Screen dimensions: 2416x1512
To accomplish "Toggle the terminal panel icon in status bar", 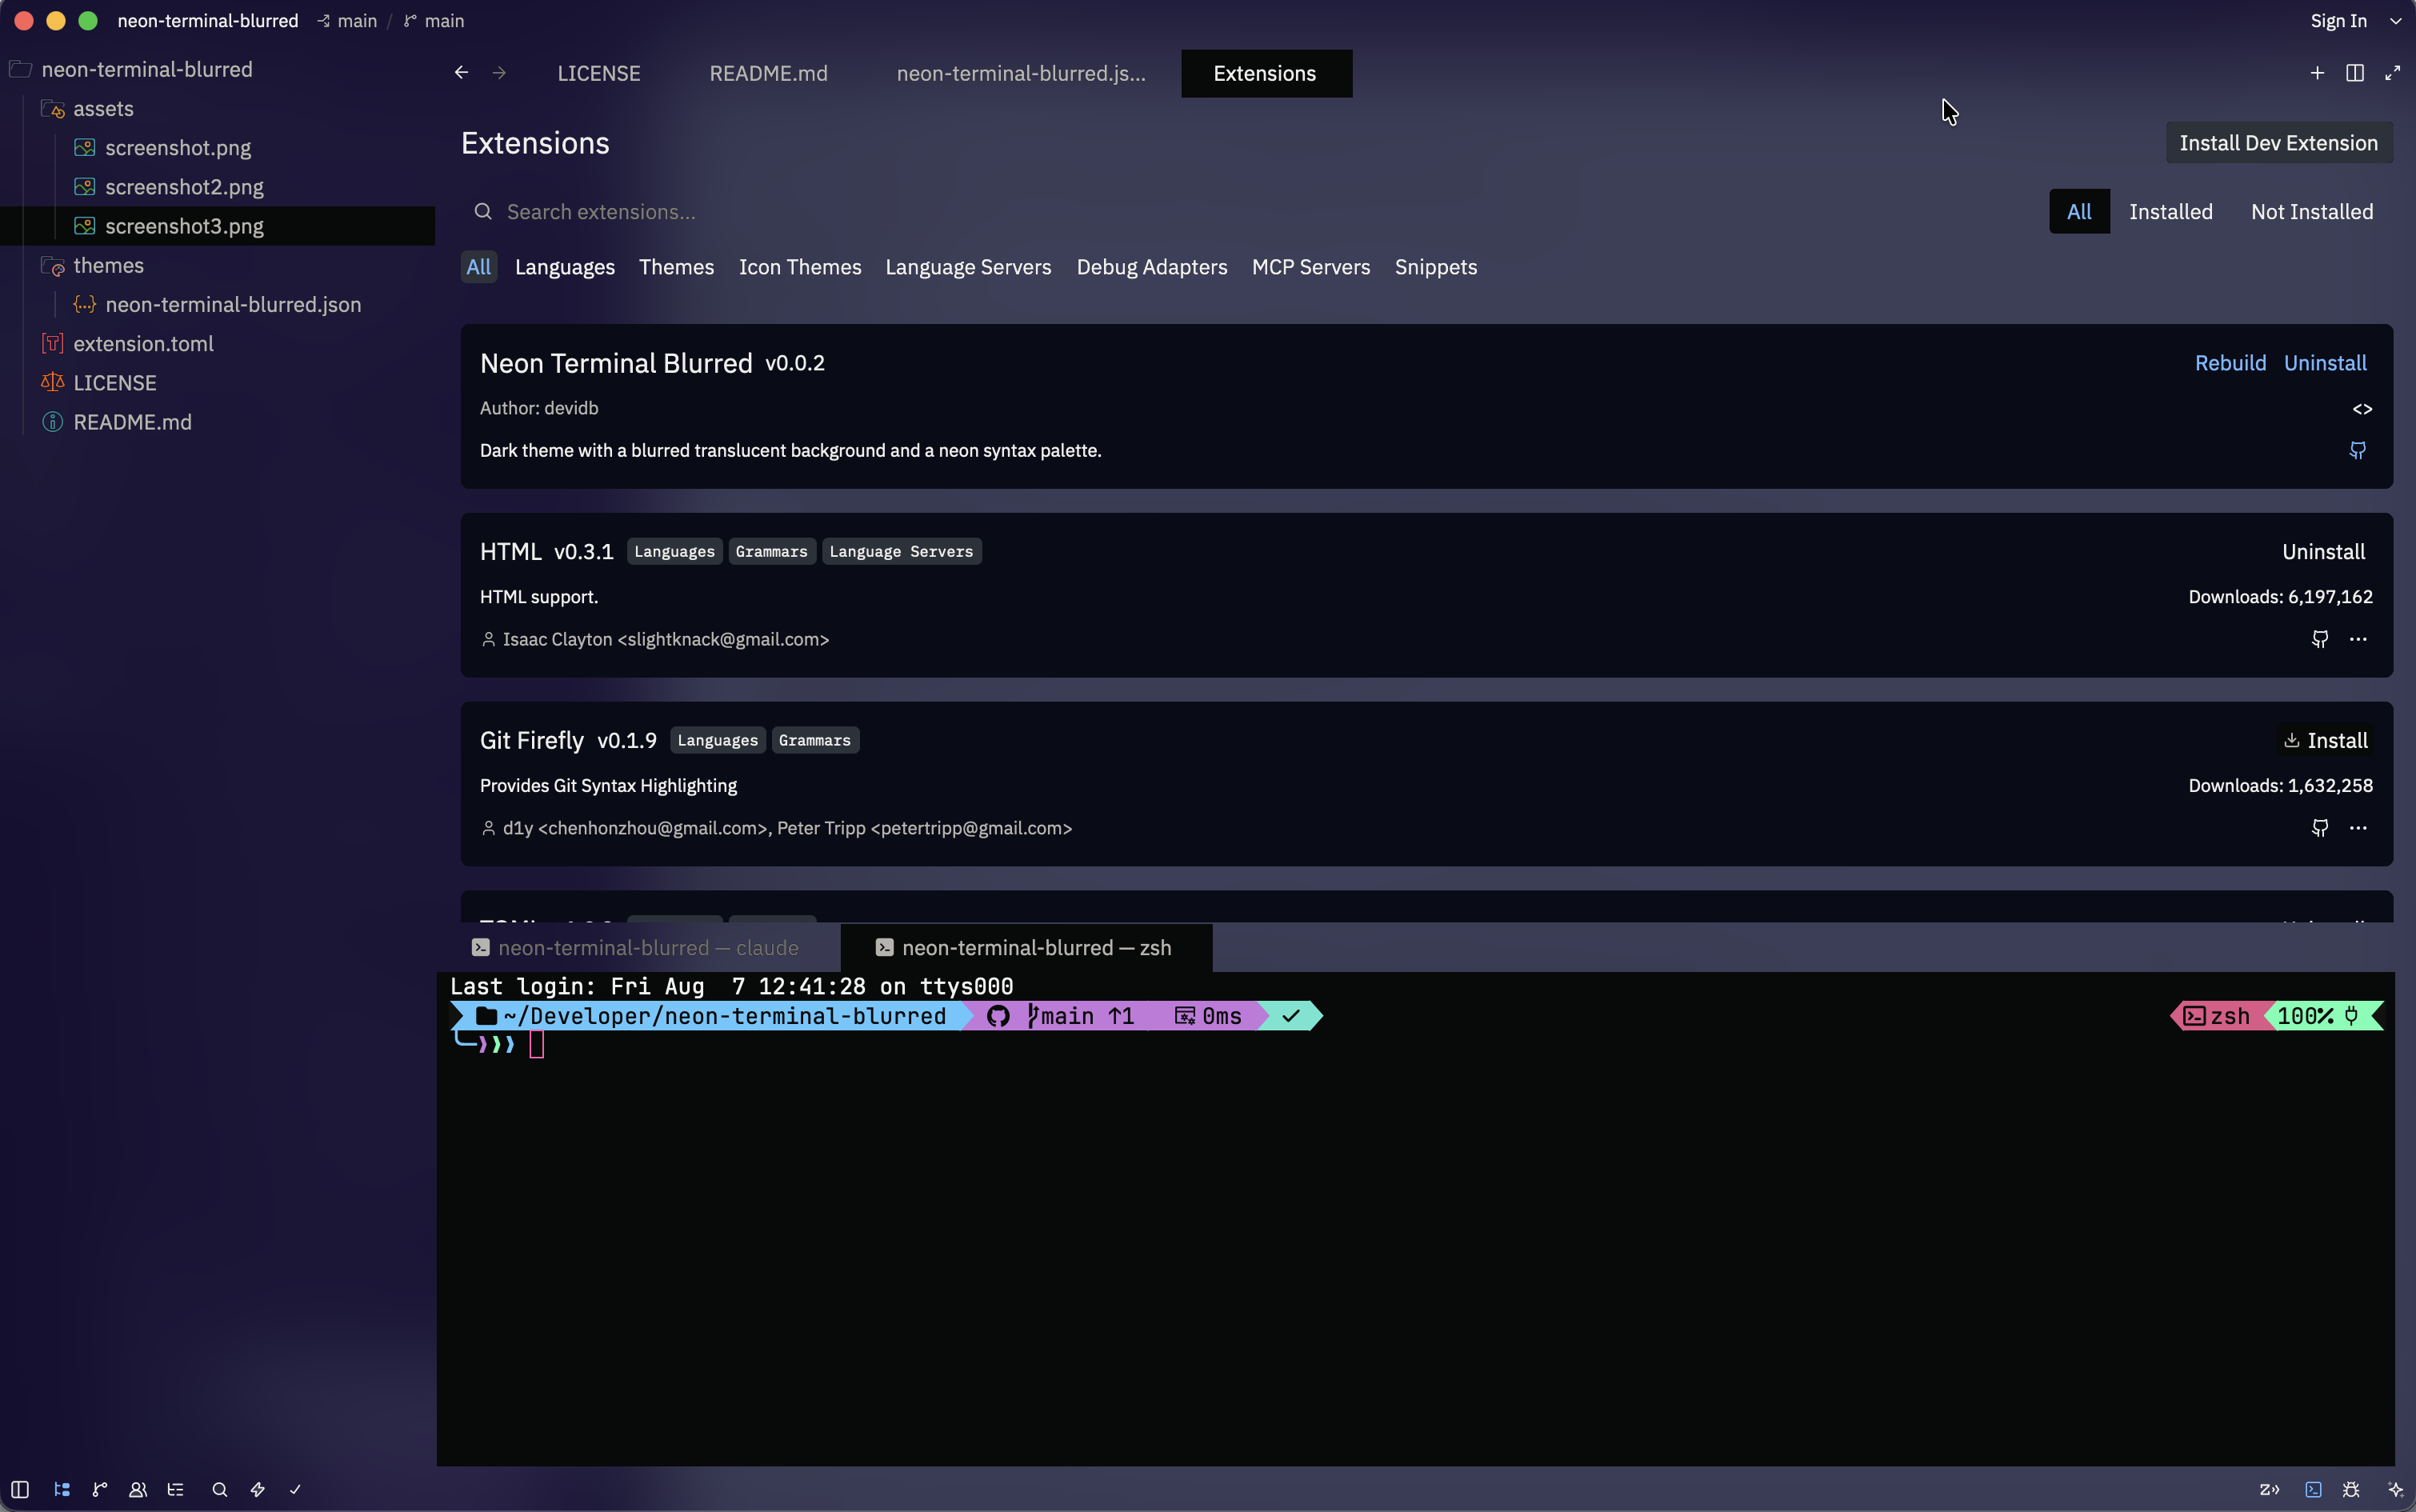I will pyautogui.click(x=2313, y=1489).
